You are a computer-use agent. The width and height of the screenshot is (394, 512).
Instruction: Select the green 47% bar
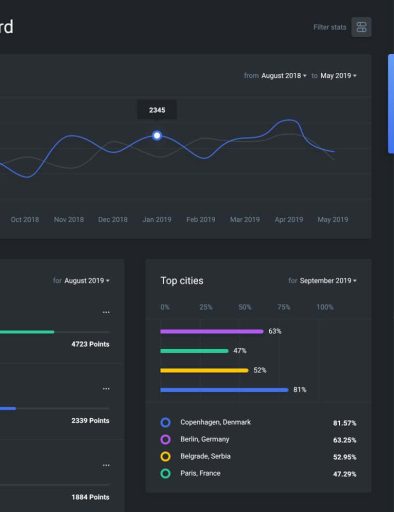coord(194,351)
